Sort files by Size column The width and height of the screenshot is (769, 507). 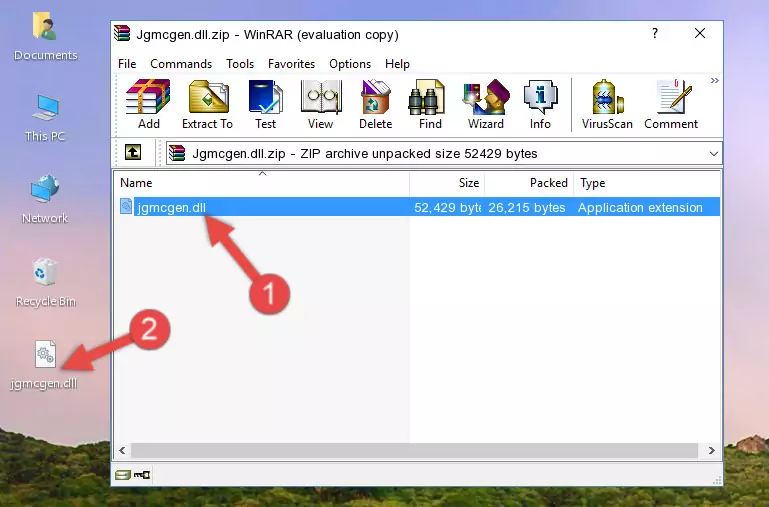447,183
